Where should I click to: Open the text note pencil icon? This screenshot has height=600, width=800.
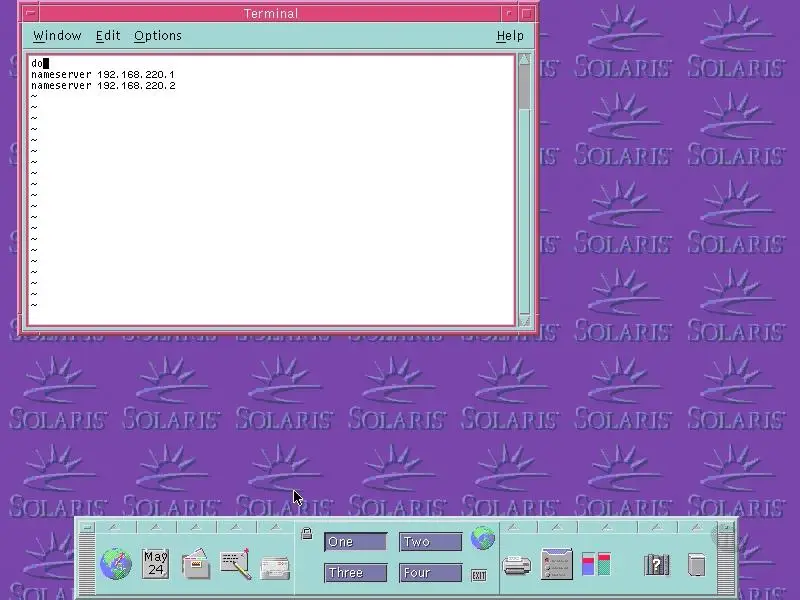(236, 564)
